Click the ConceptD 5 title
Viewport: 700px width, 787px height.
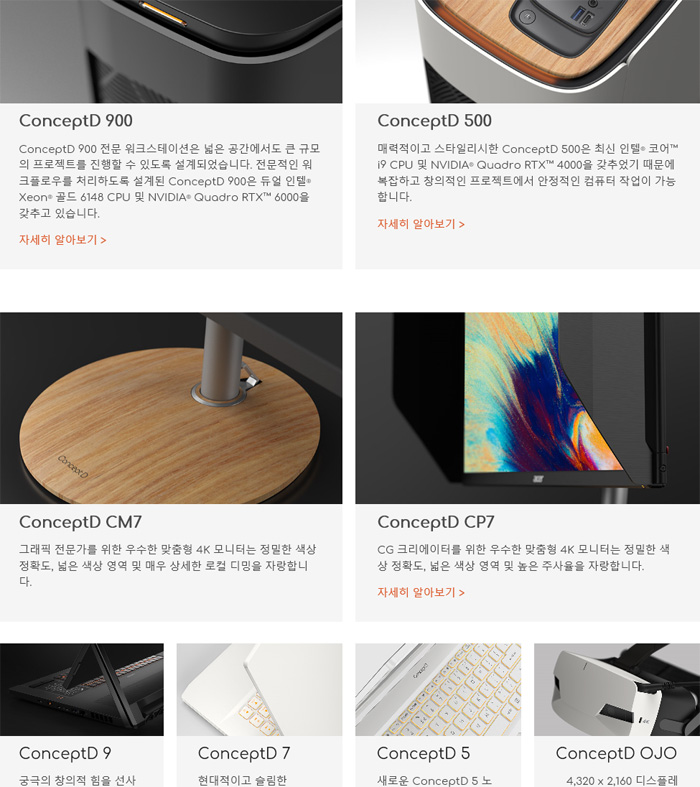(424, 753)
